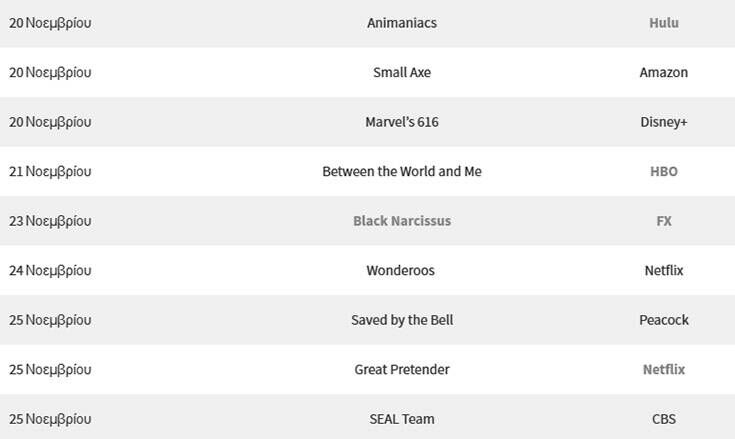
Task: Select the 21 Νοεμβρίου date cell
Action: coord(50,172)
